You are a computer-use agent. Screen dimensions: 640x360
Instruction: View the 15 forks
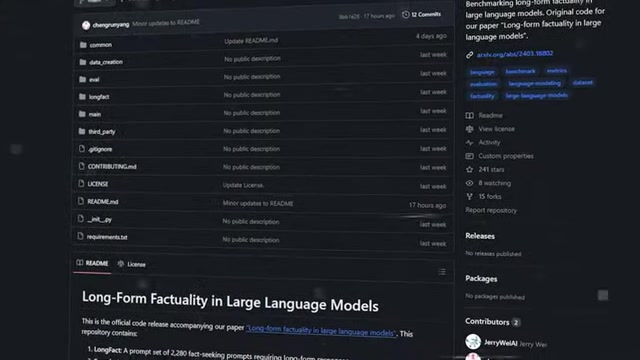pos(490,197)
